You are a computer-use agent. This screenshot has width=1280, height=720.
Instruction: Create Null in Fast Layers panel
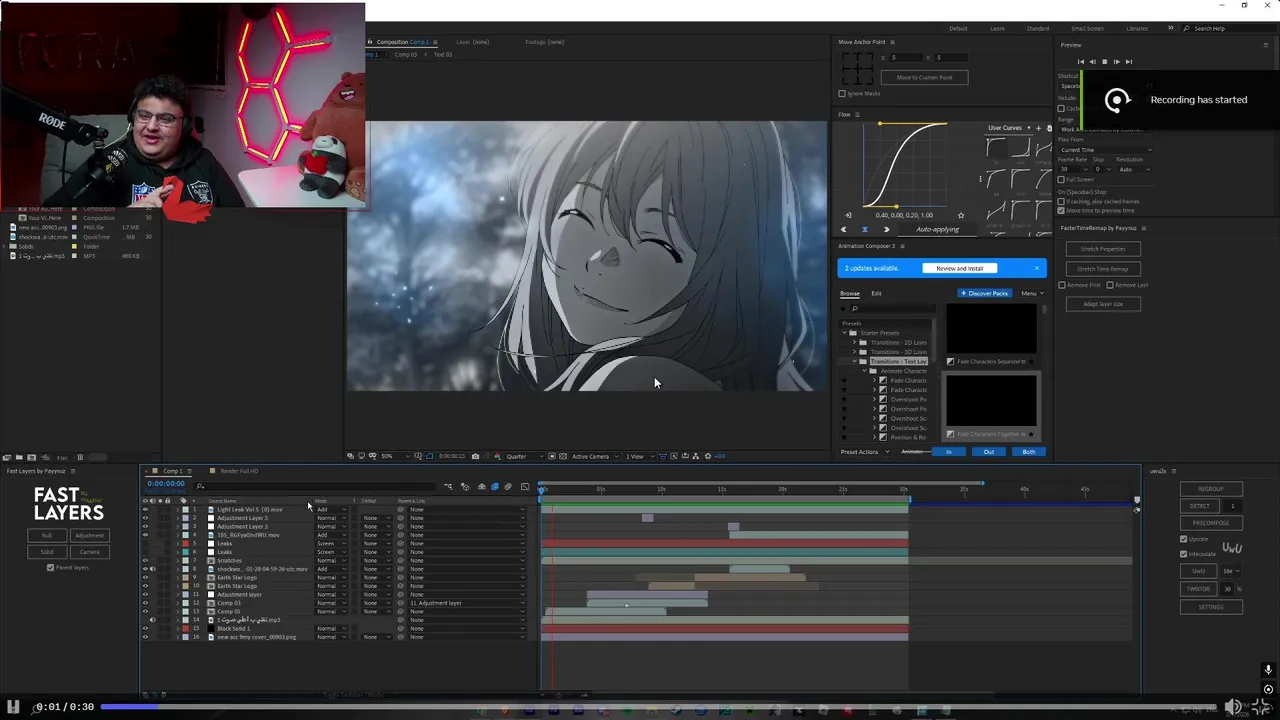(x=47, y=535)
